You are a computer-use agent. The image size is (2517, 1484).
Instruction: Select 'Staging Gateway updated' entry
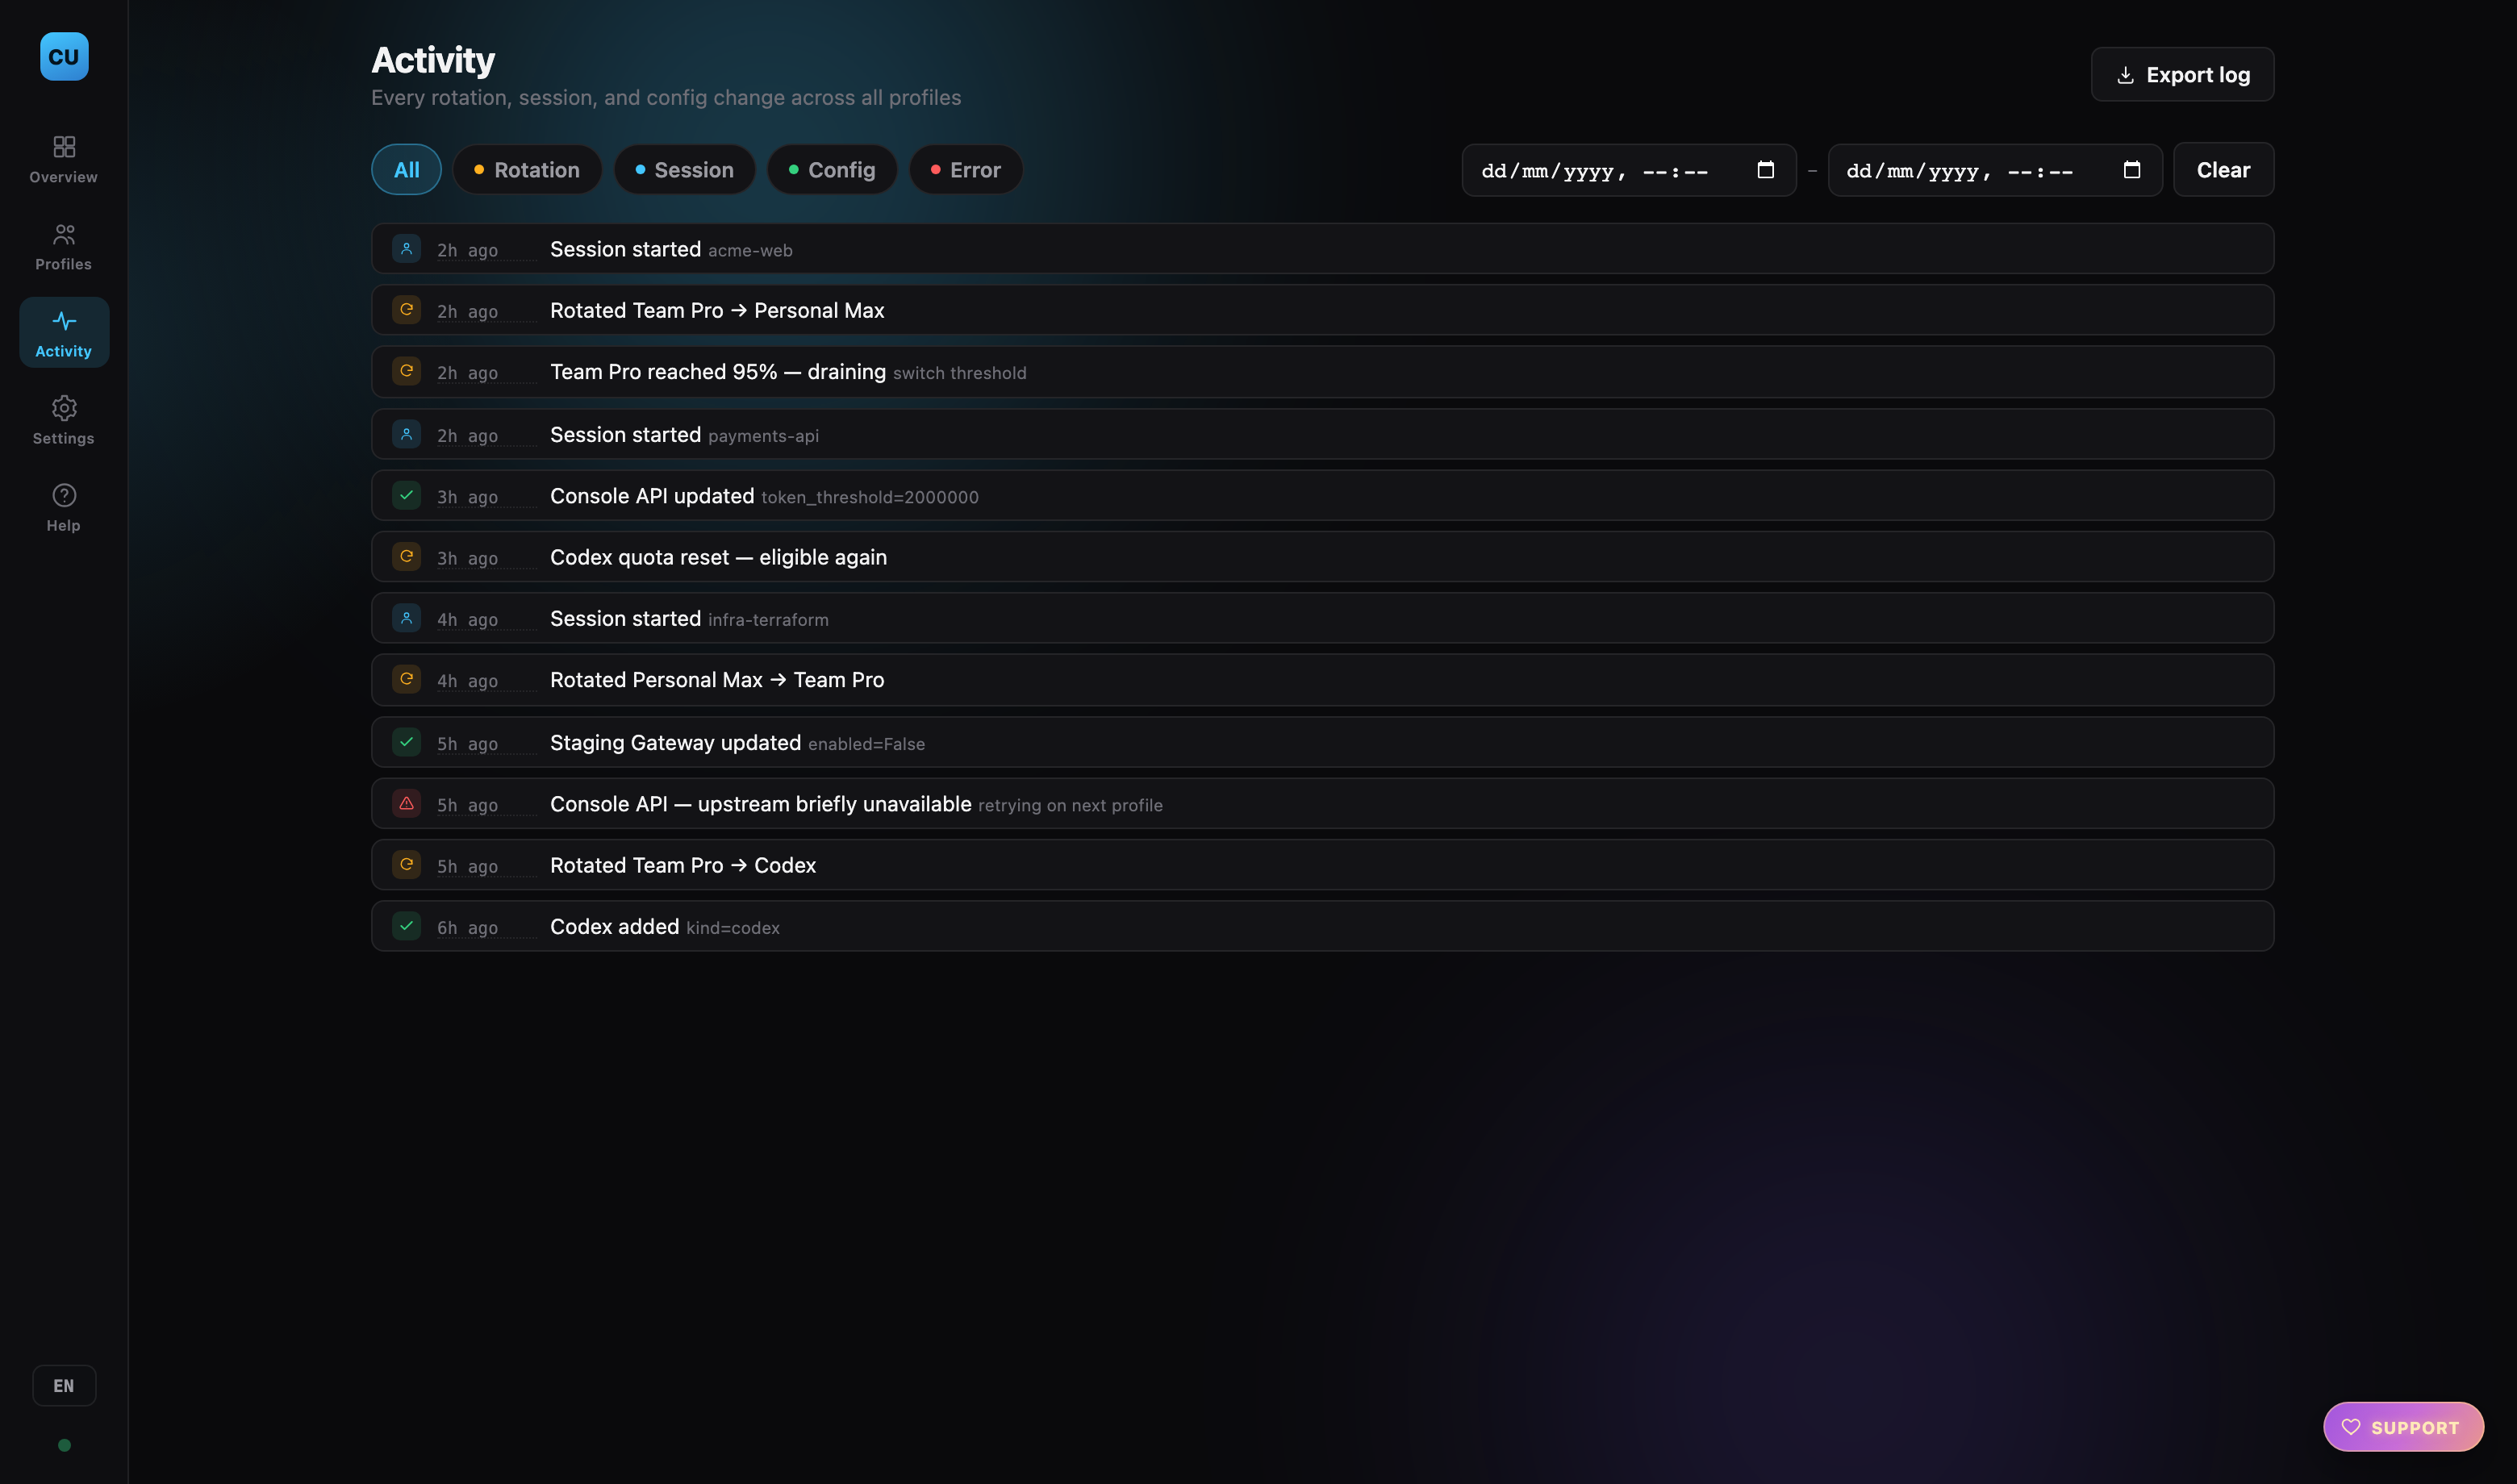675,743
